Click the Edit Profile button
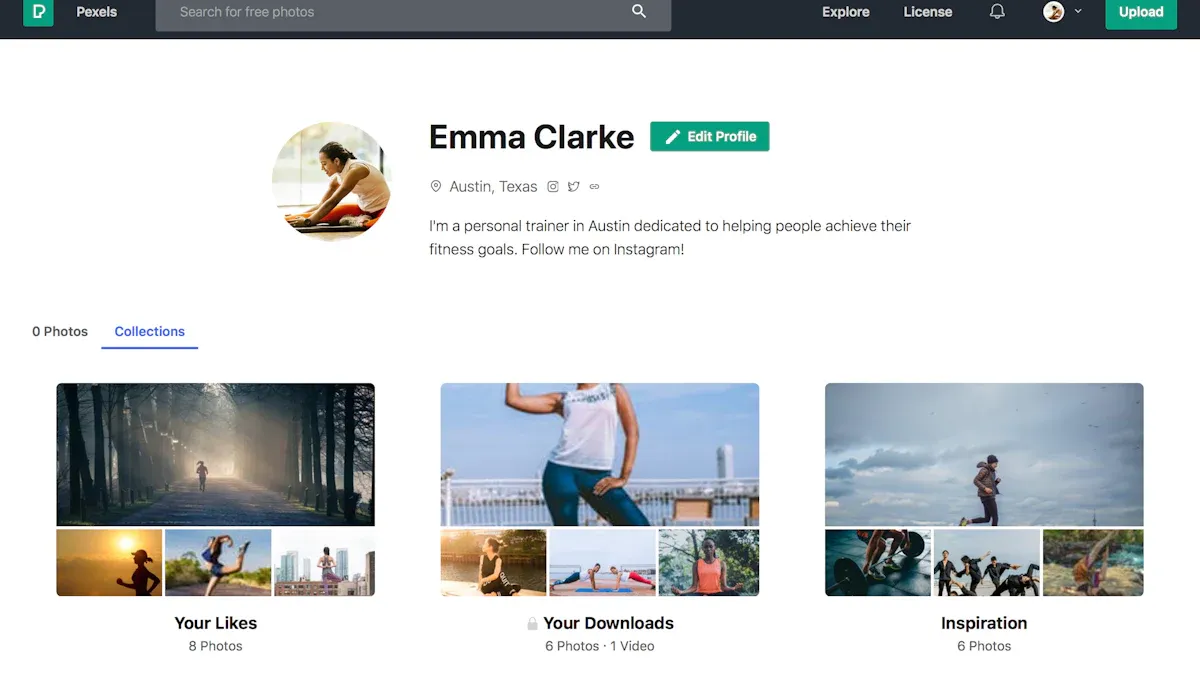 (x=709, y=137)
